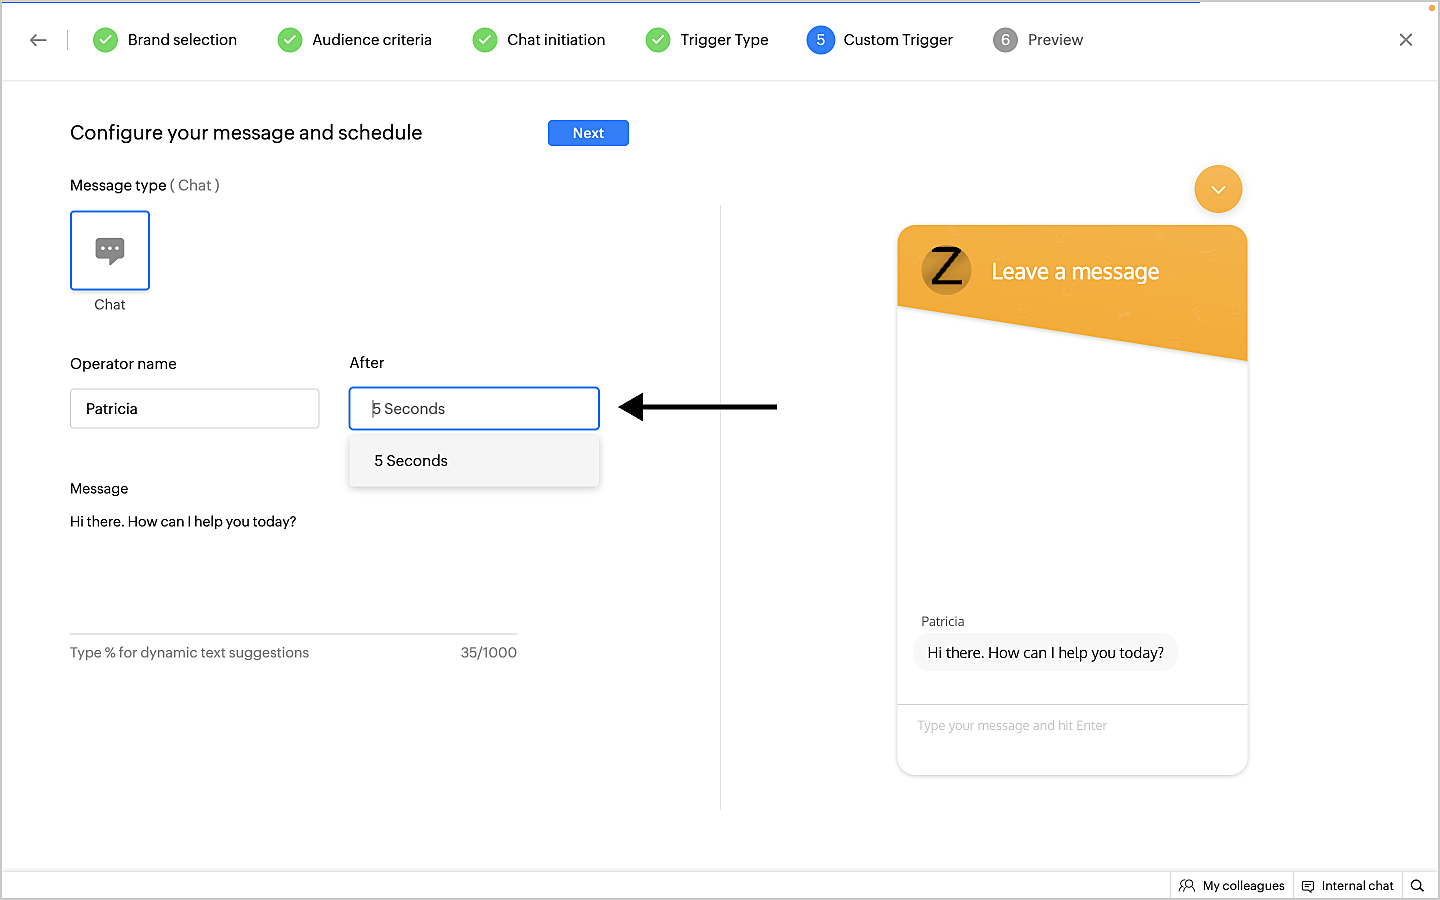Click the green checkmark beside Trigger Type

tap(658, 40)
